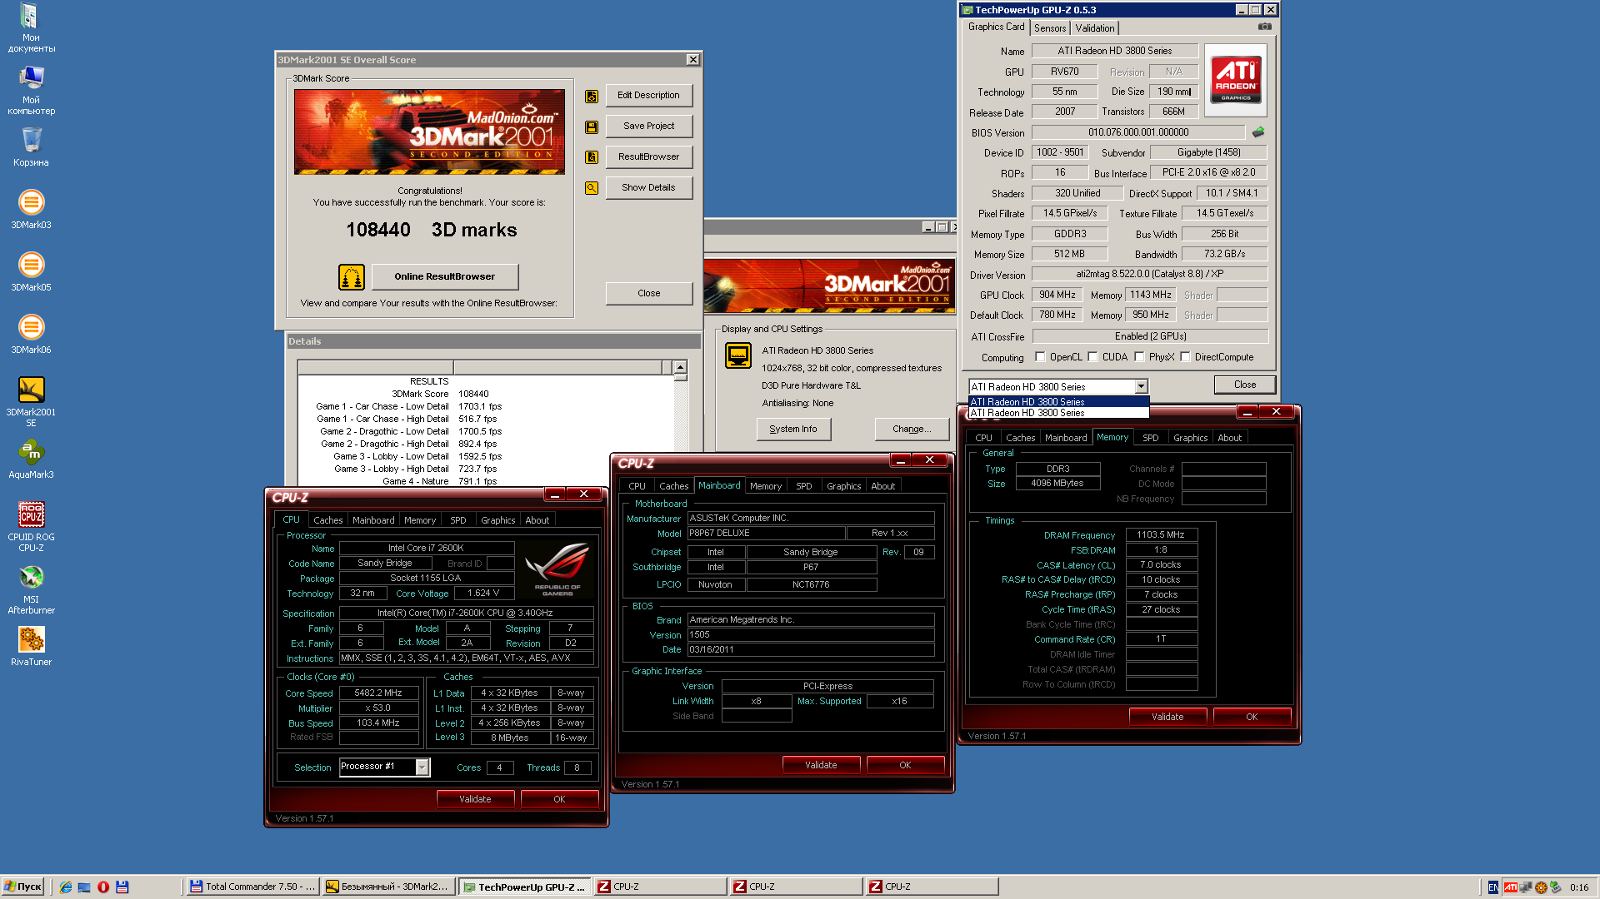
Task: Click the icon beside Edit Description
Action: pyautogui.click(x=592, y=96)
